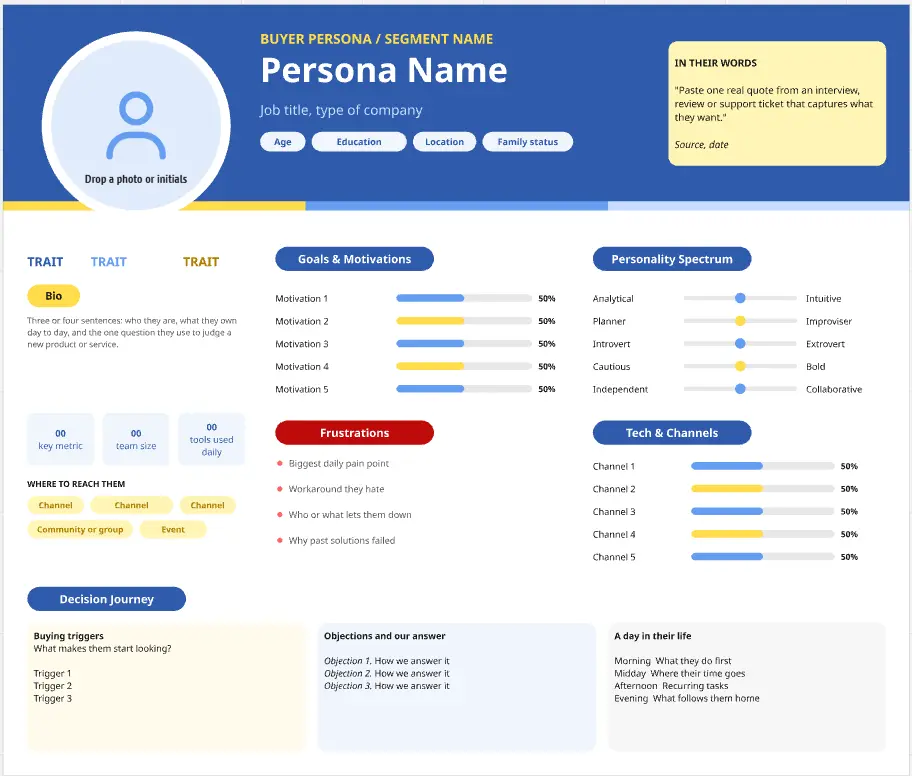Select the key metric stat card
Screen dimensions: 912x776
(x=60, y=440)
